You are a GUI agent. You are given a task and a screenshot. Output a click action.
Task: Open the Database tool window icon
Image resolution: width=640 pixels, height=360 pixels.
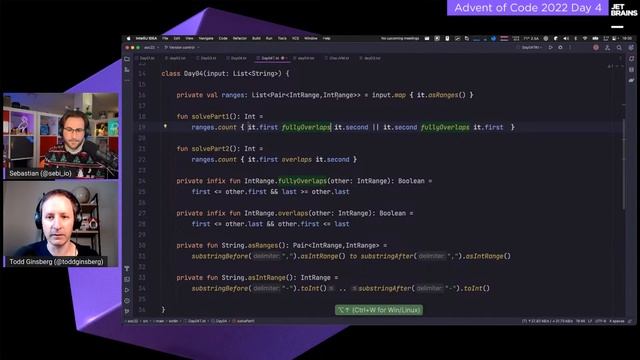631,70
